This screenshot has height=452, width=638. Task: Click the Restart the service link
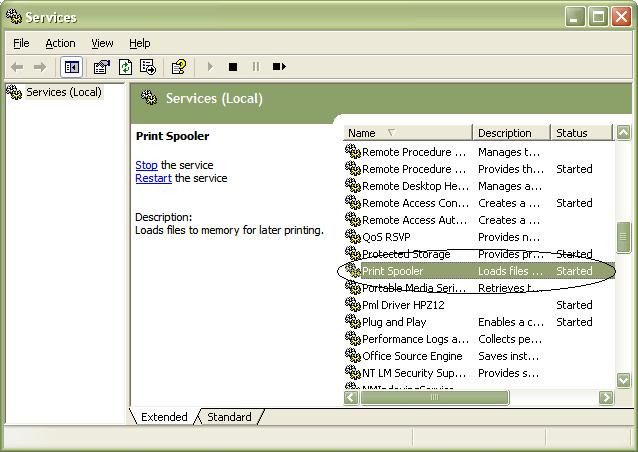(x=153, y=178)
